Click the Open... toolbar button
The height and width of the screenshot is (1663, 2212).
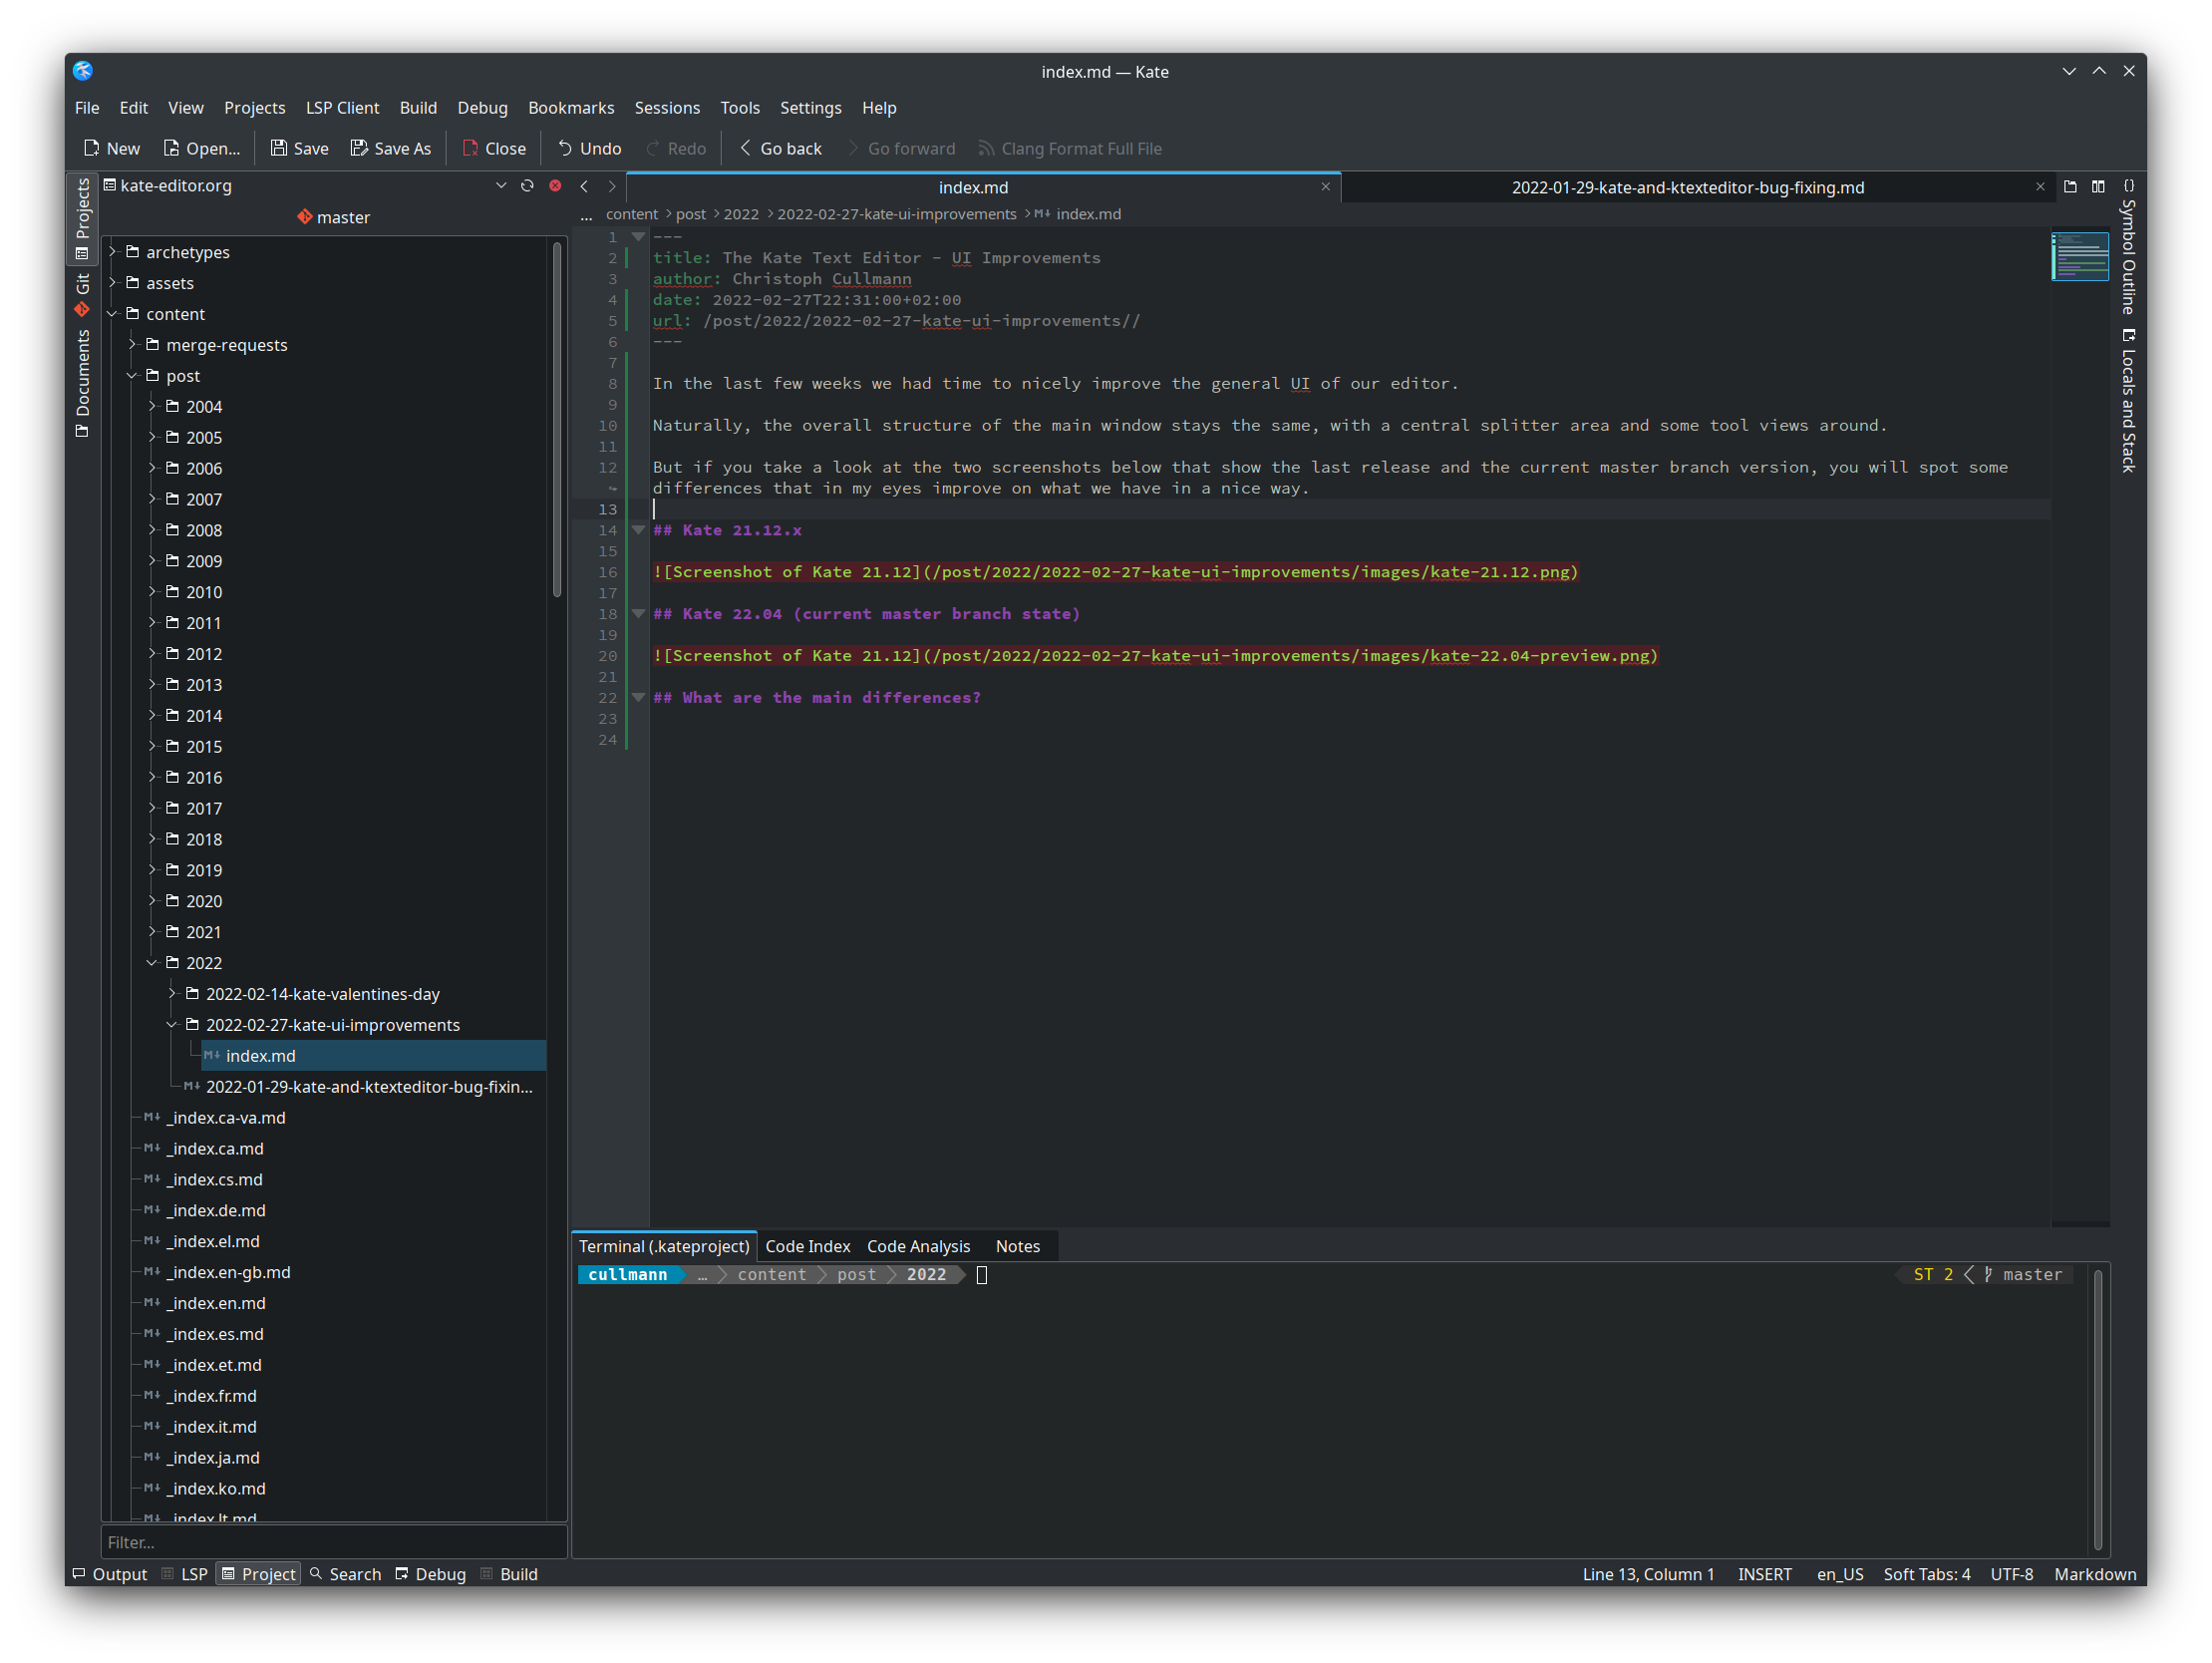pyautogui.click(x=201, y=148)
